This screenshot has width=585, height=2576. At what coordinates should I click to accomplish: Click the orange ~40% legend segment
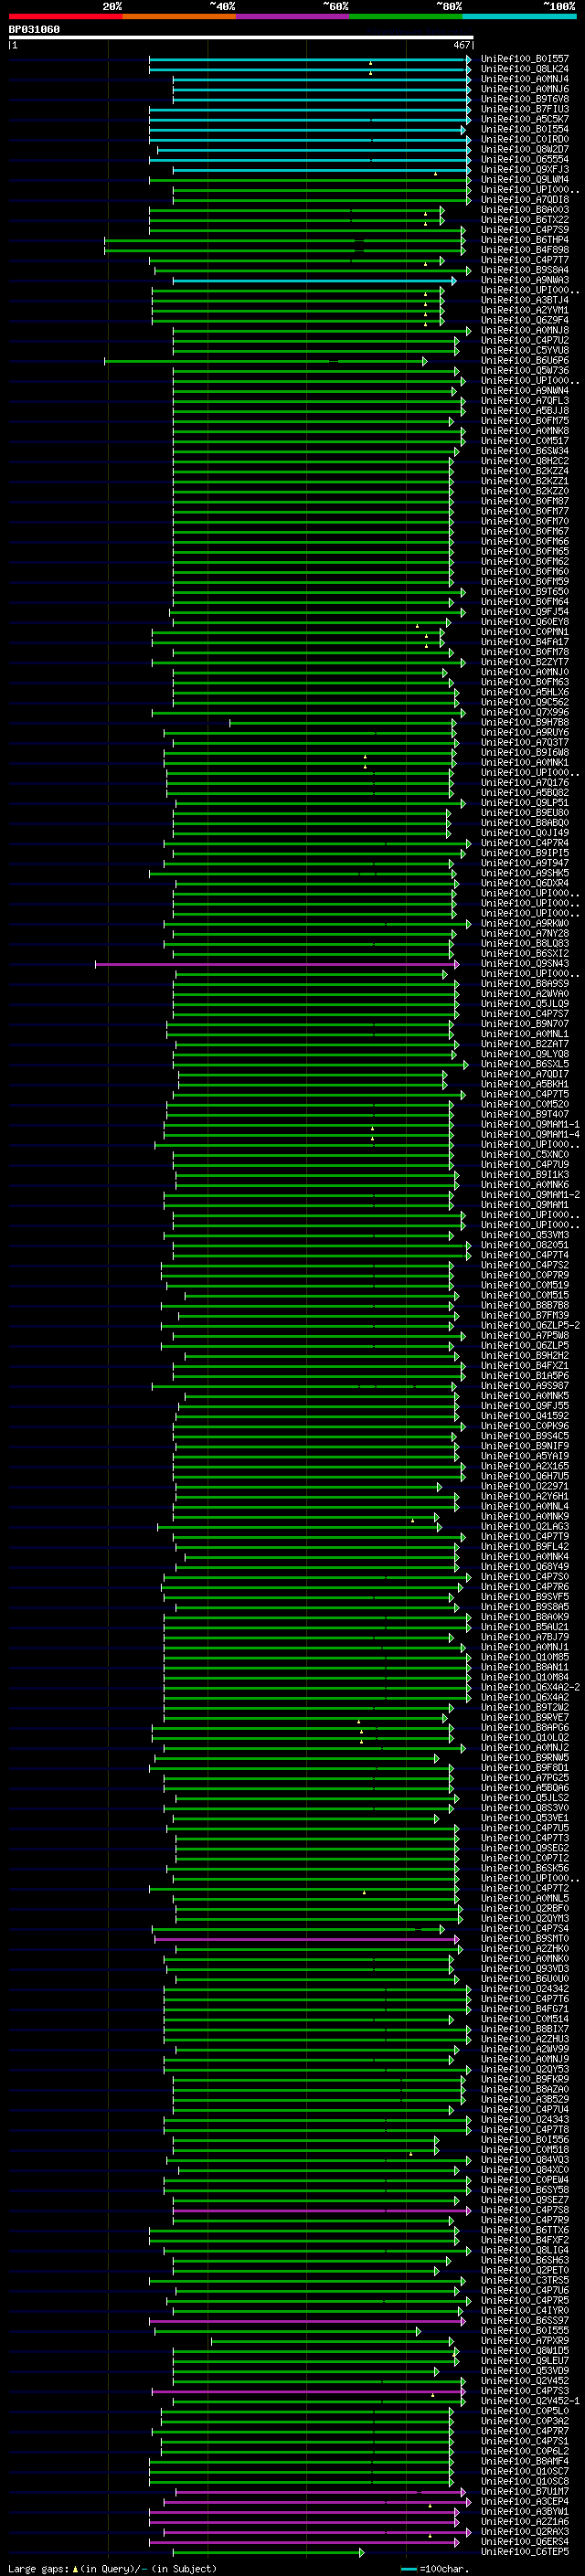point(179,16)
